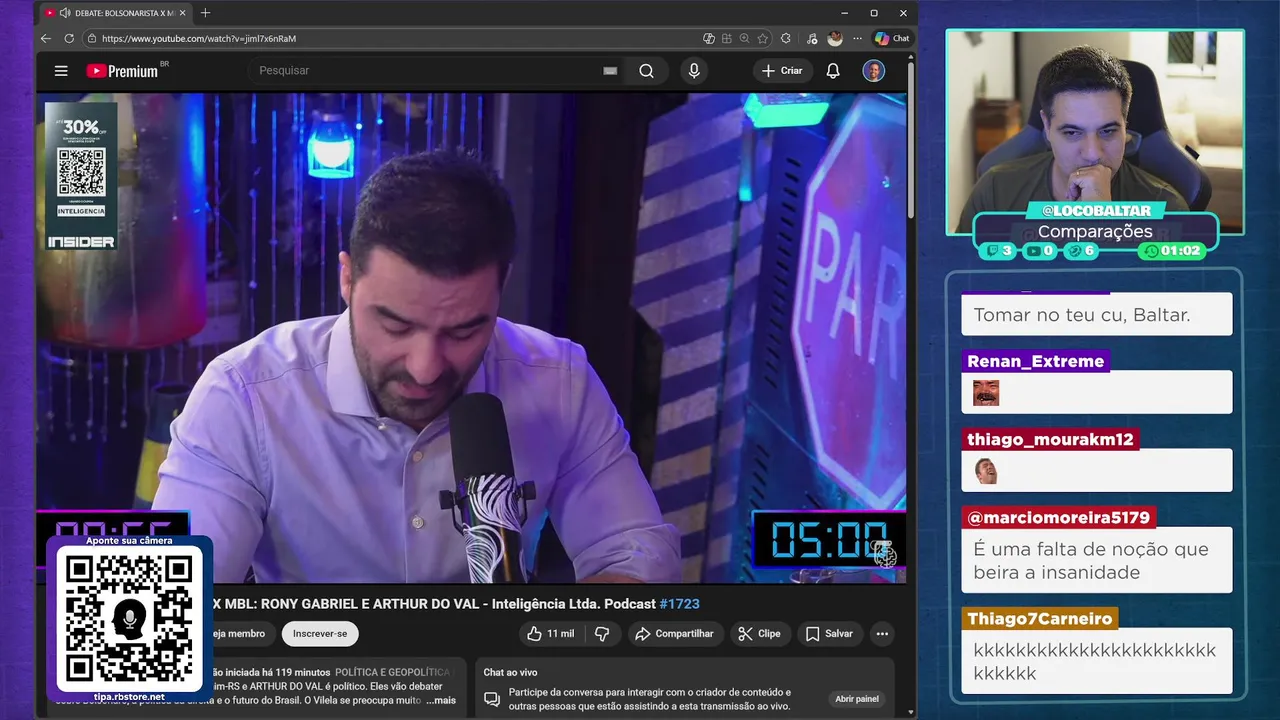
Task: Open browser extensions puzzle icon
Action: 786,38
